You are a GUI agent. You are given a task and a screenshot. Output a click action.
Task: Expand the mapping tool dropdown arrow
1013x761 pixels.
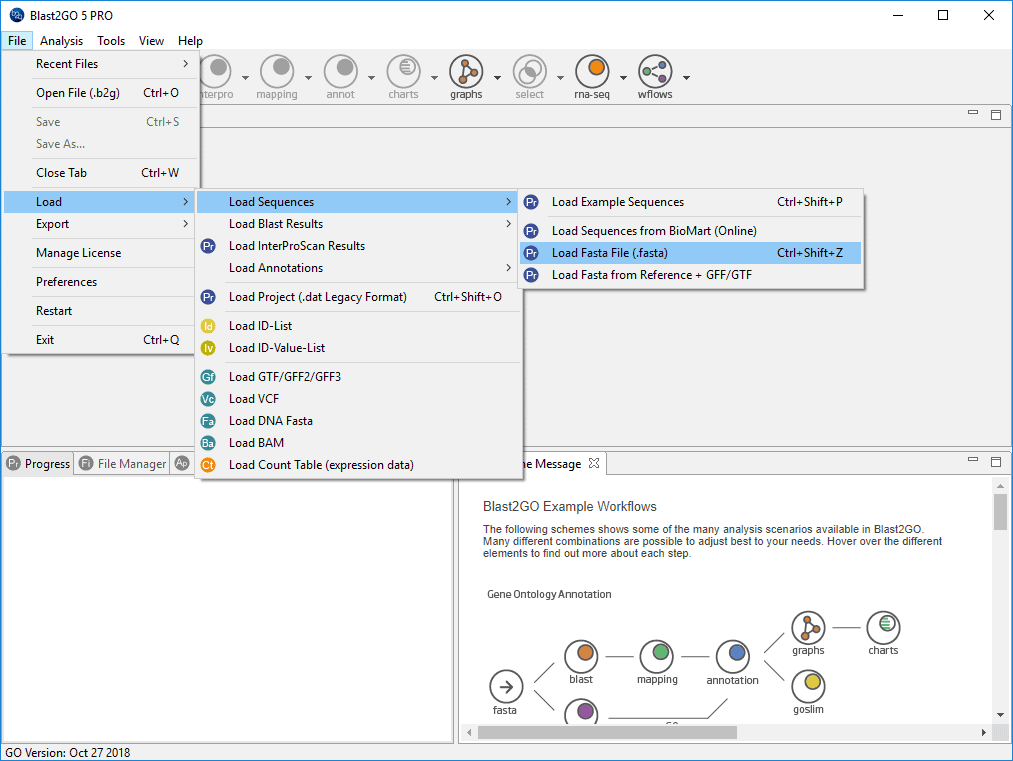(308, 78)
